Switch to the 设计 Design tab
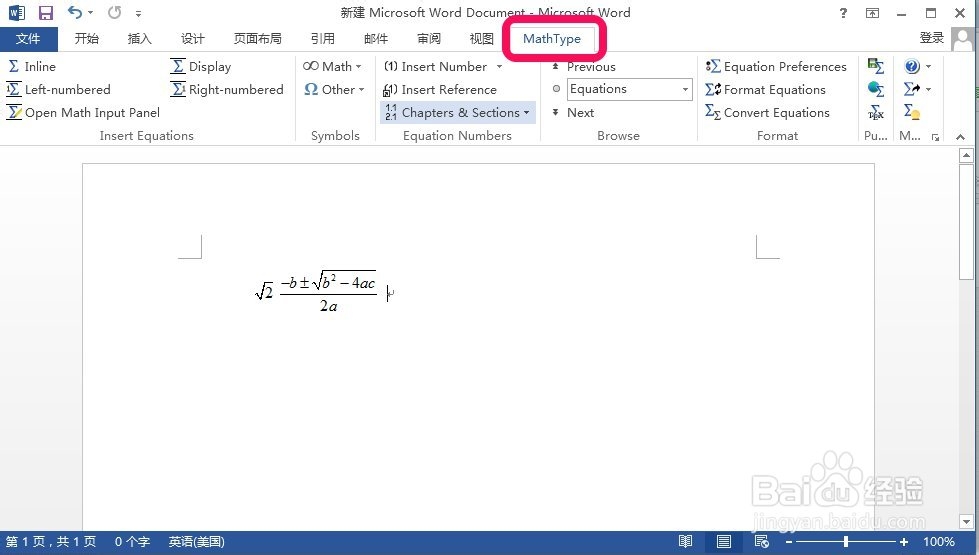 point(192,39)
